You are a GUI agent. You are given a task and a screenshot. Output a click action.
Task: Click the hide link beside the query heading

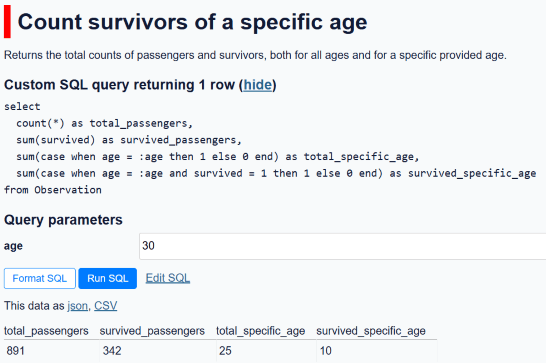click(x=258, y=85)
